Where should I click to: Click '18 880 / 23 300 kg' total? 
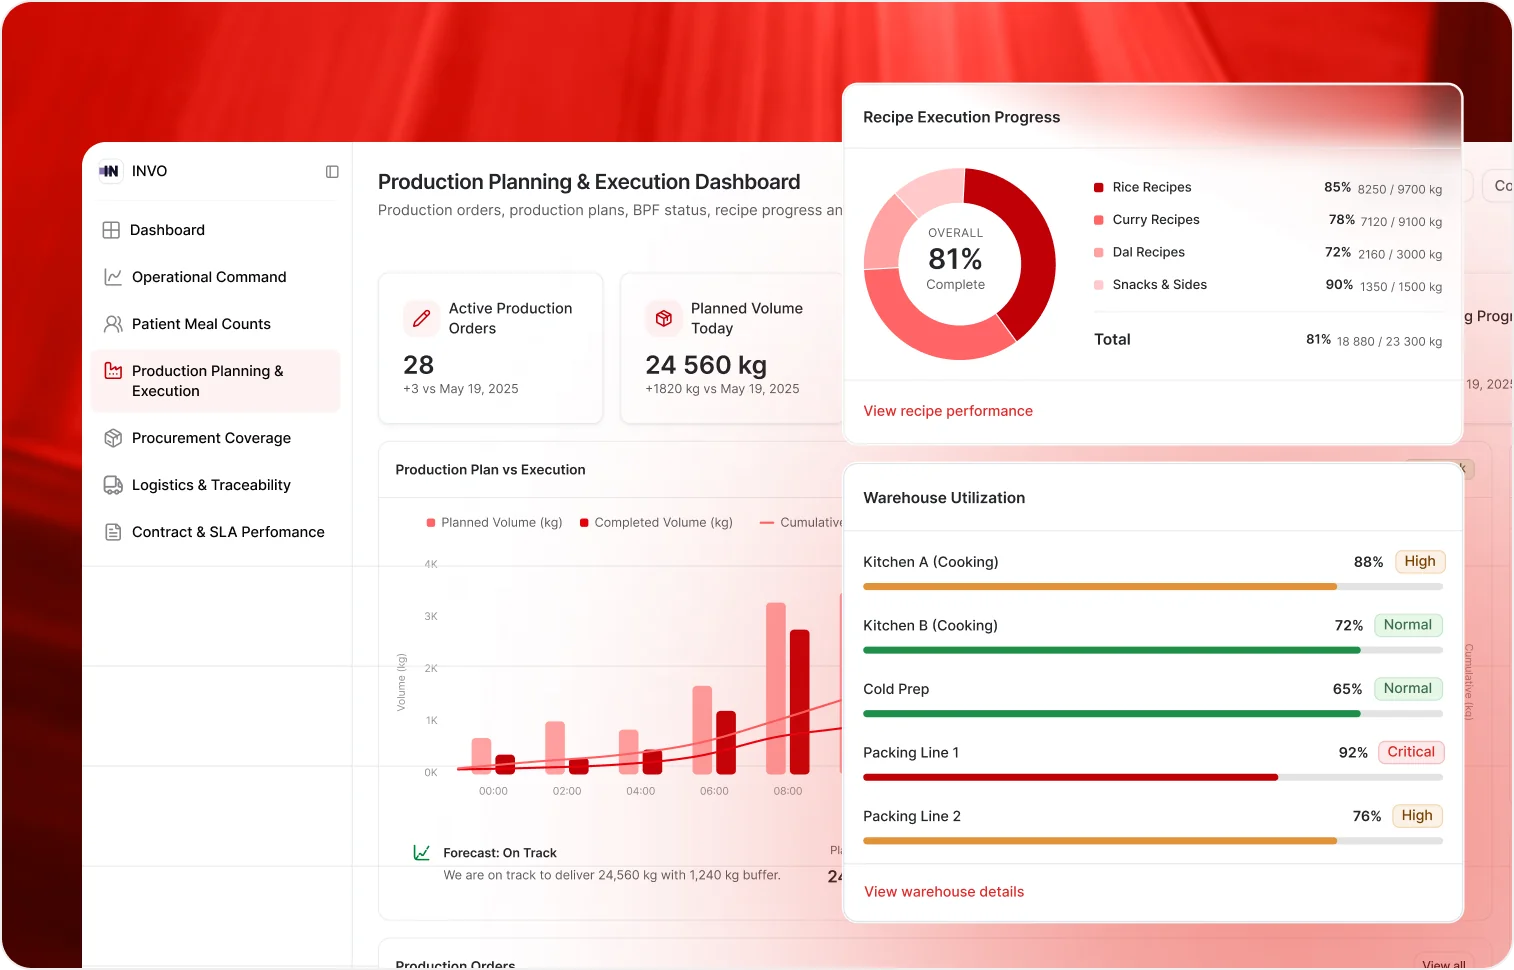[1390, 342]
